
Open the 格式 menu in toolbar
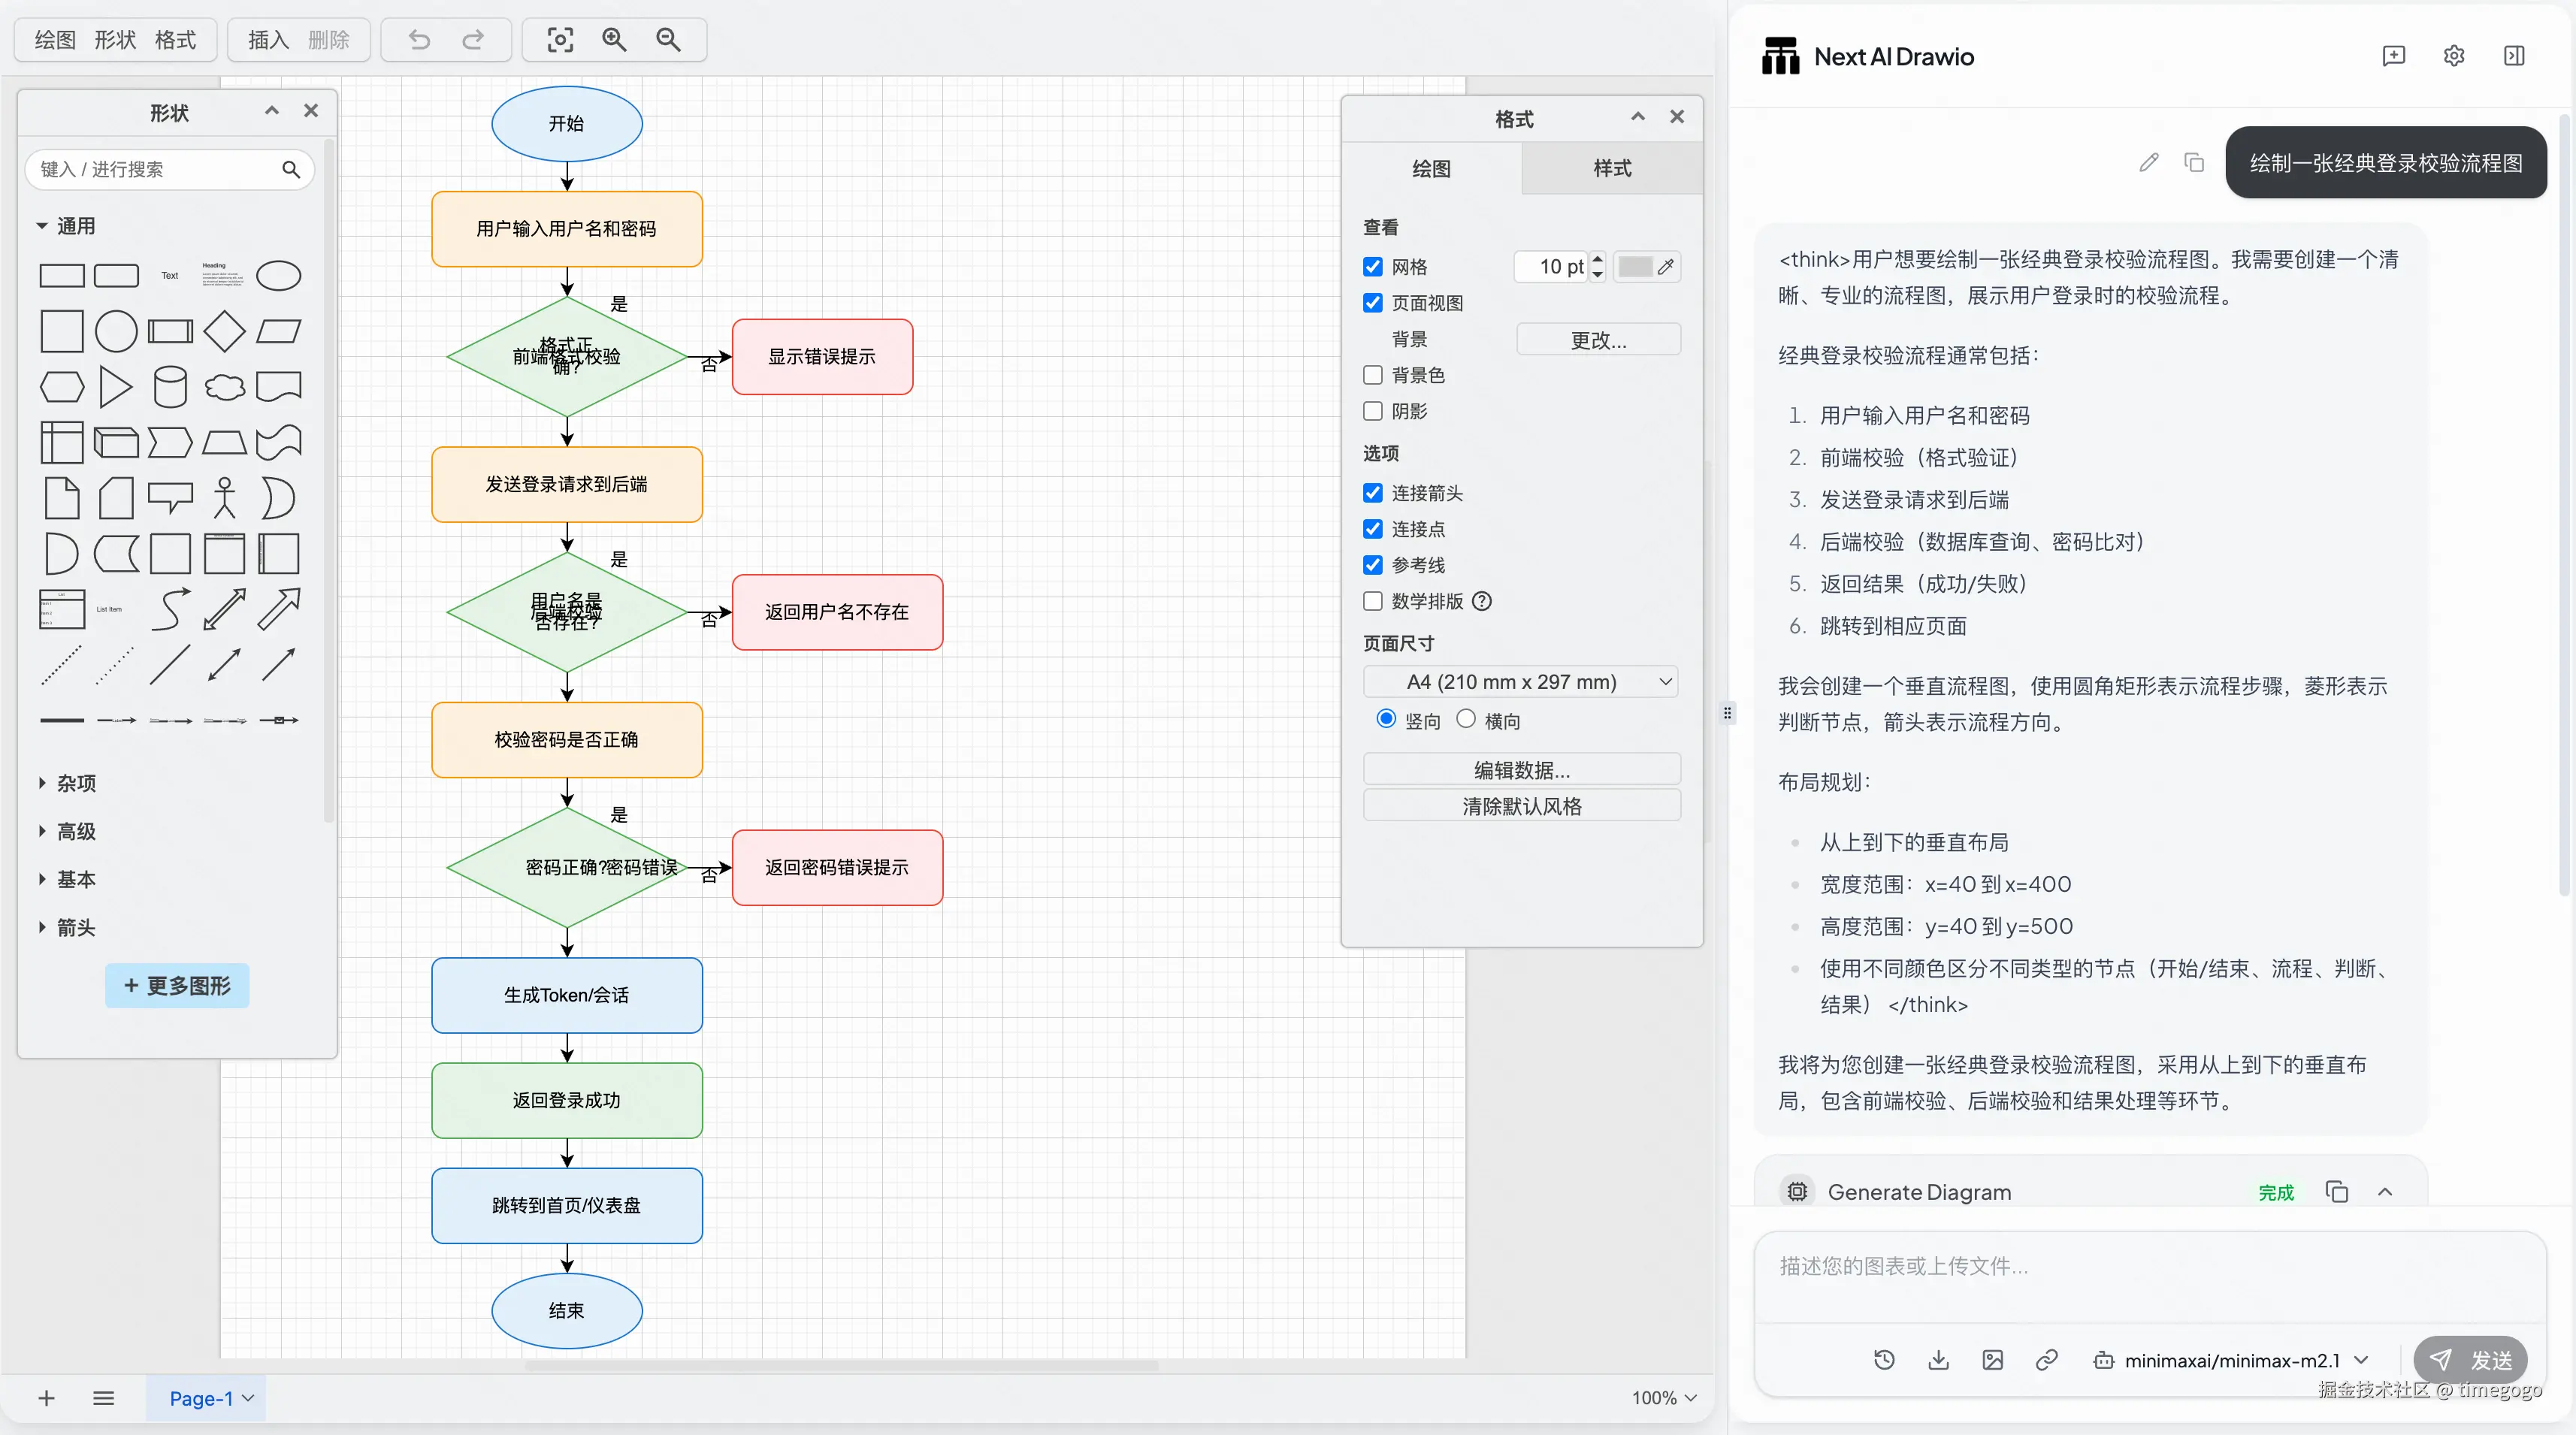[x=175, y=40]
